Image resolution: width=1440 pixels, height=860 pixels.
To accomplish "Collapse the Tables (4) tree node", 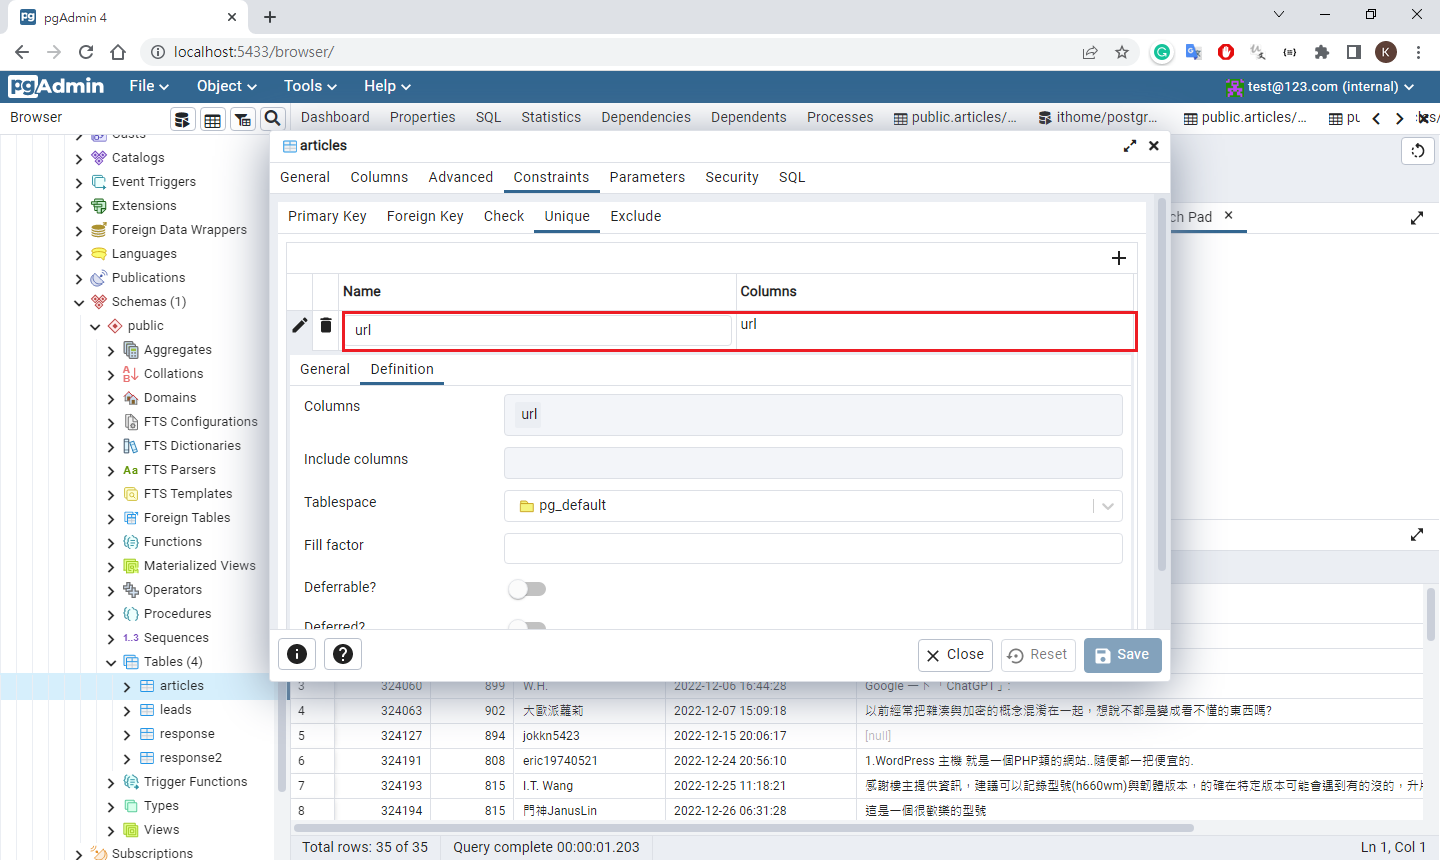I will click(111, 662).
